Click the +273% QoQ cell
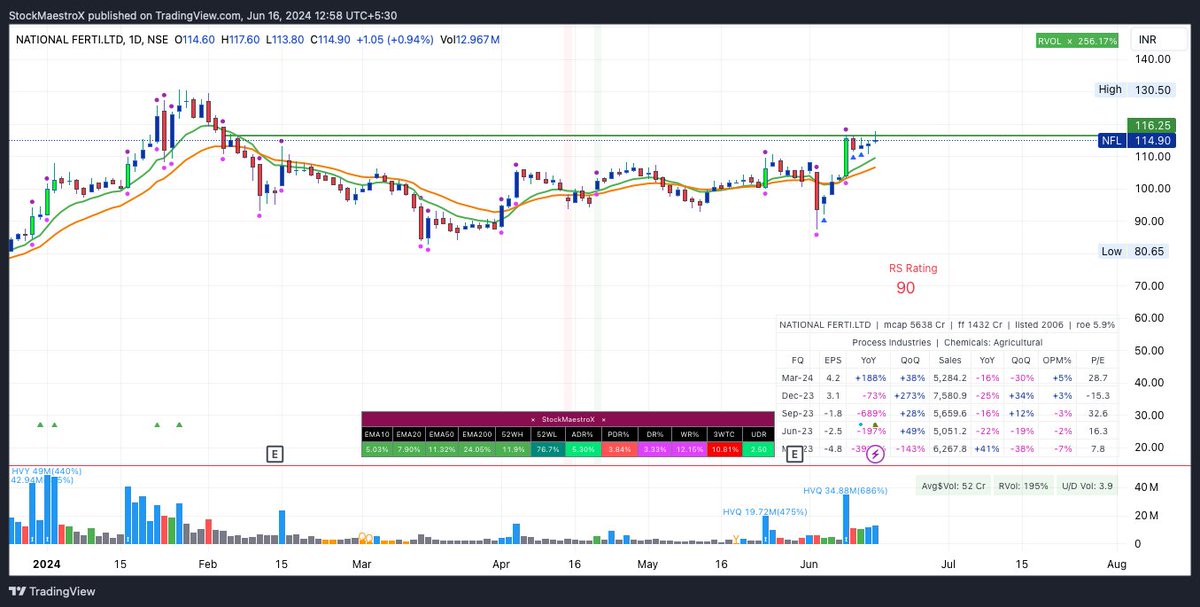1200x607 pixels. (908, 396)
